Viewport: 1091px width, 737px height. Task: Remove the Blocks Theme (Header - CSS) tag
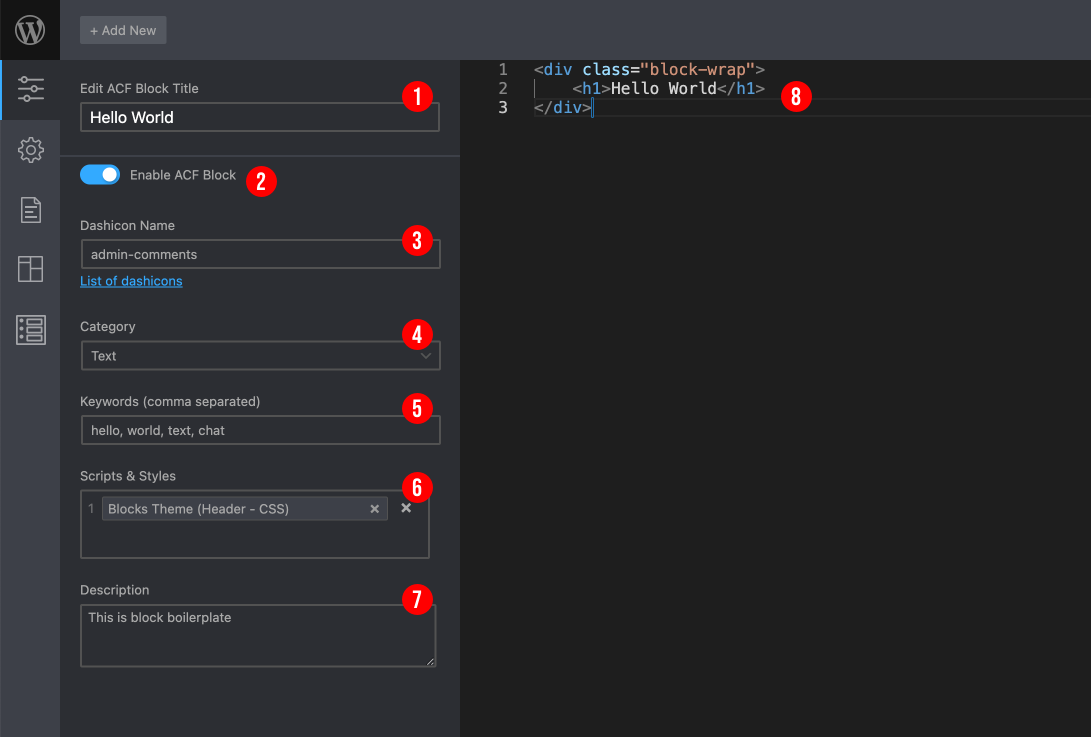coord(374,509)
